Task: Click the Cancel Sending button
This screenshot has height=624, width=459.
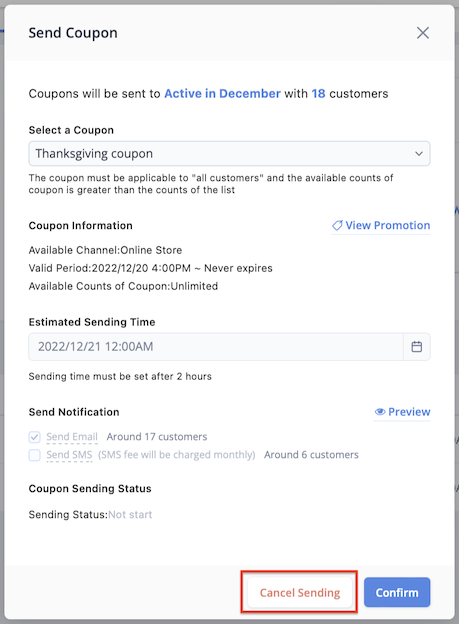Action: 300,593
